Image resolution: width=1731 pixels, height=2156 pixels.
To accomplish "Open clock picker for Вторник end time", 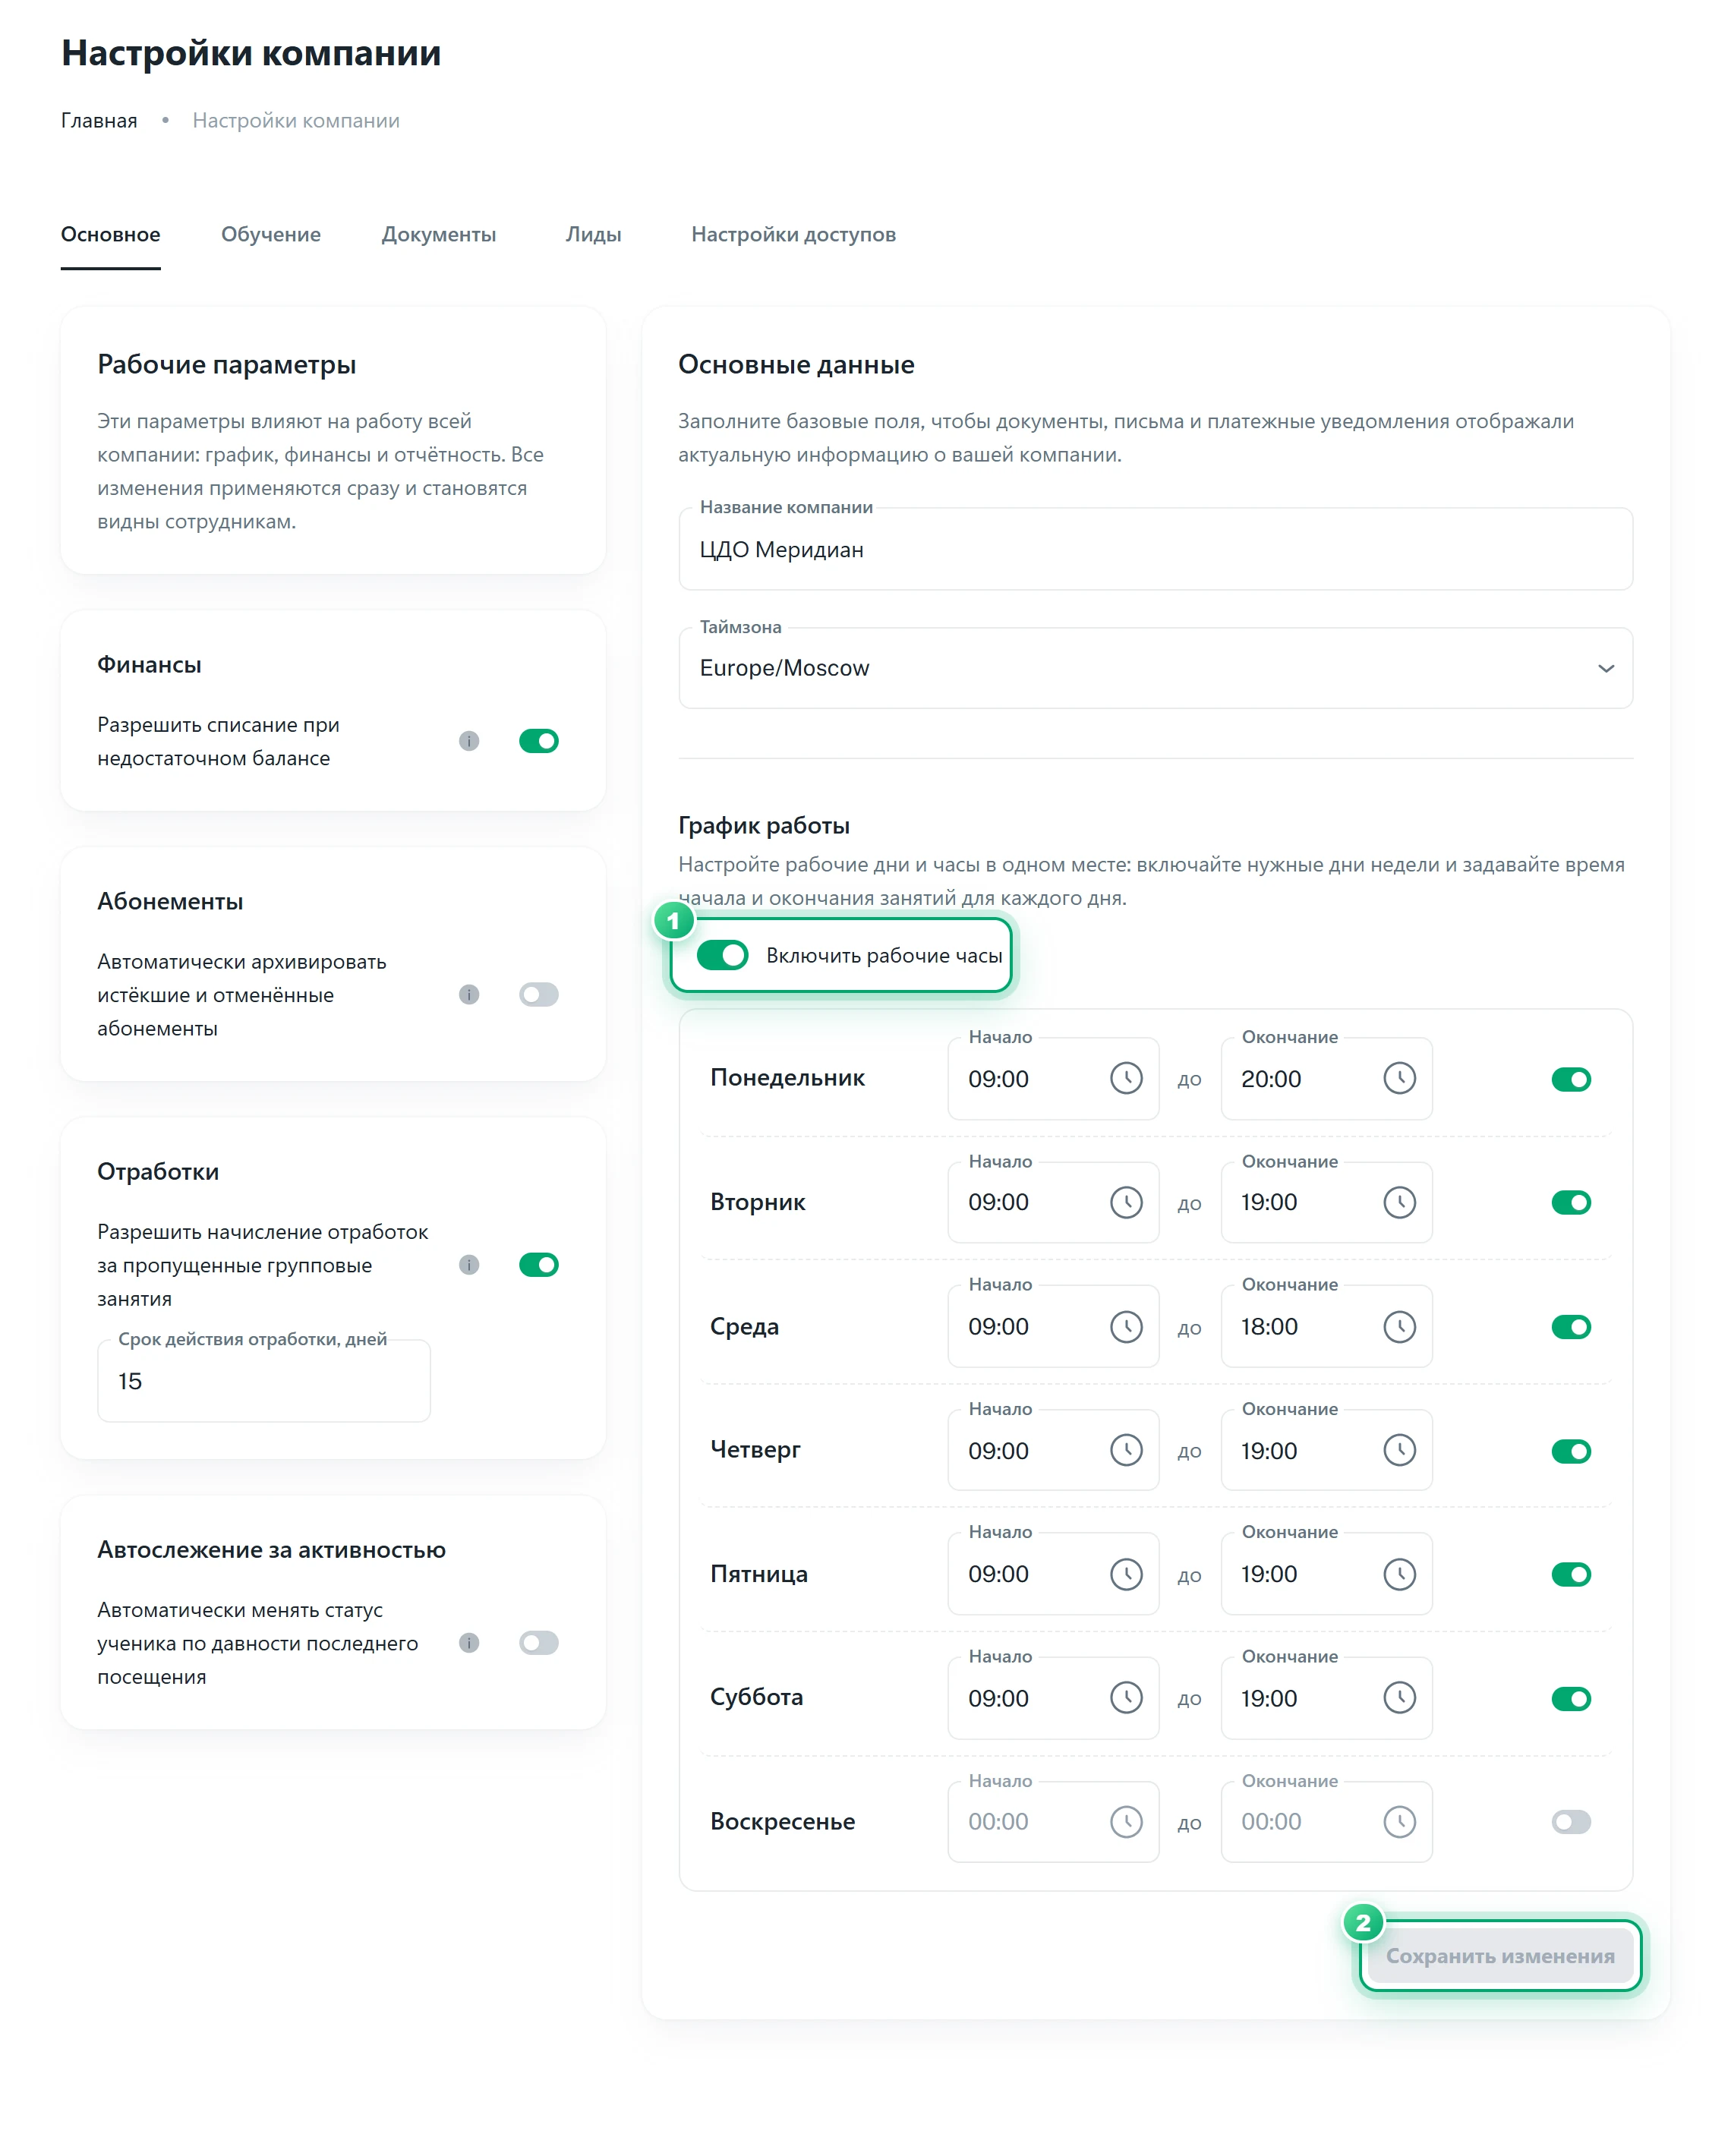I will [x=1399, y=1202].
